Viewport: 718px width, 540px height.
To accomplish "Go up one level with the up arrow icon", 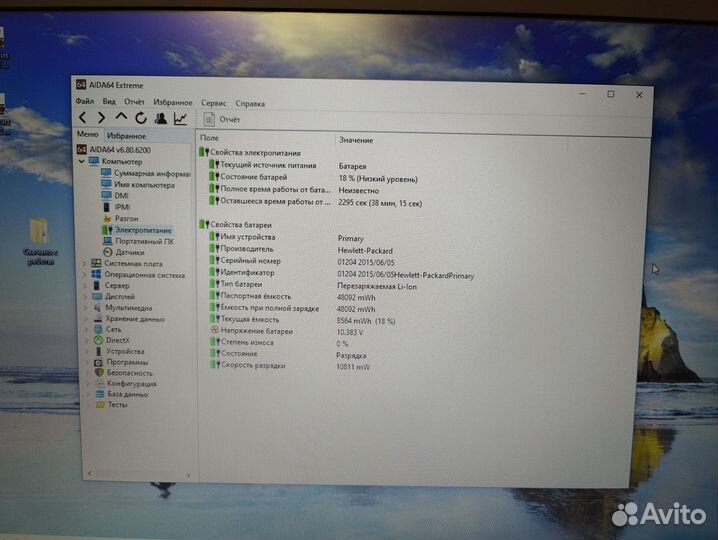I will coord(121,117).
